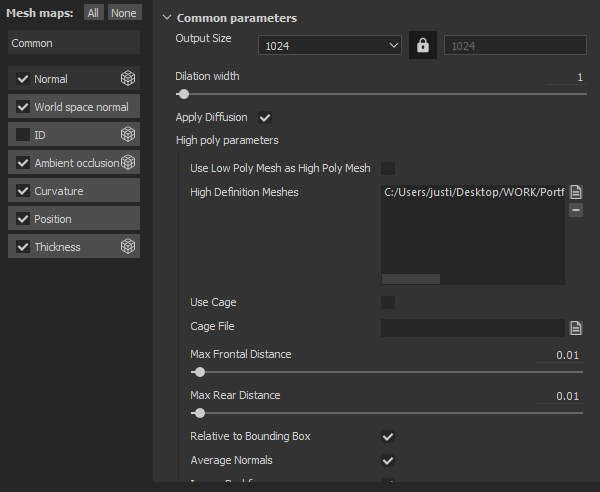Browse for High Definition Meshes file
This screenshot has width=600, height=492.
click(x=576, y=192)
